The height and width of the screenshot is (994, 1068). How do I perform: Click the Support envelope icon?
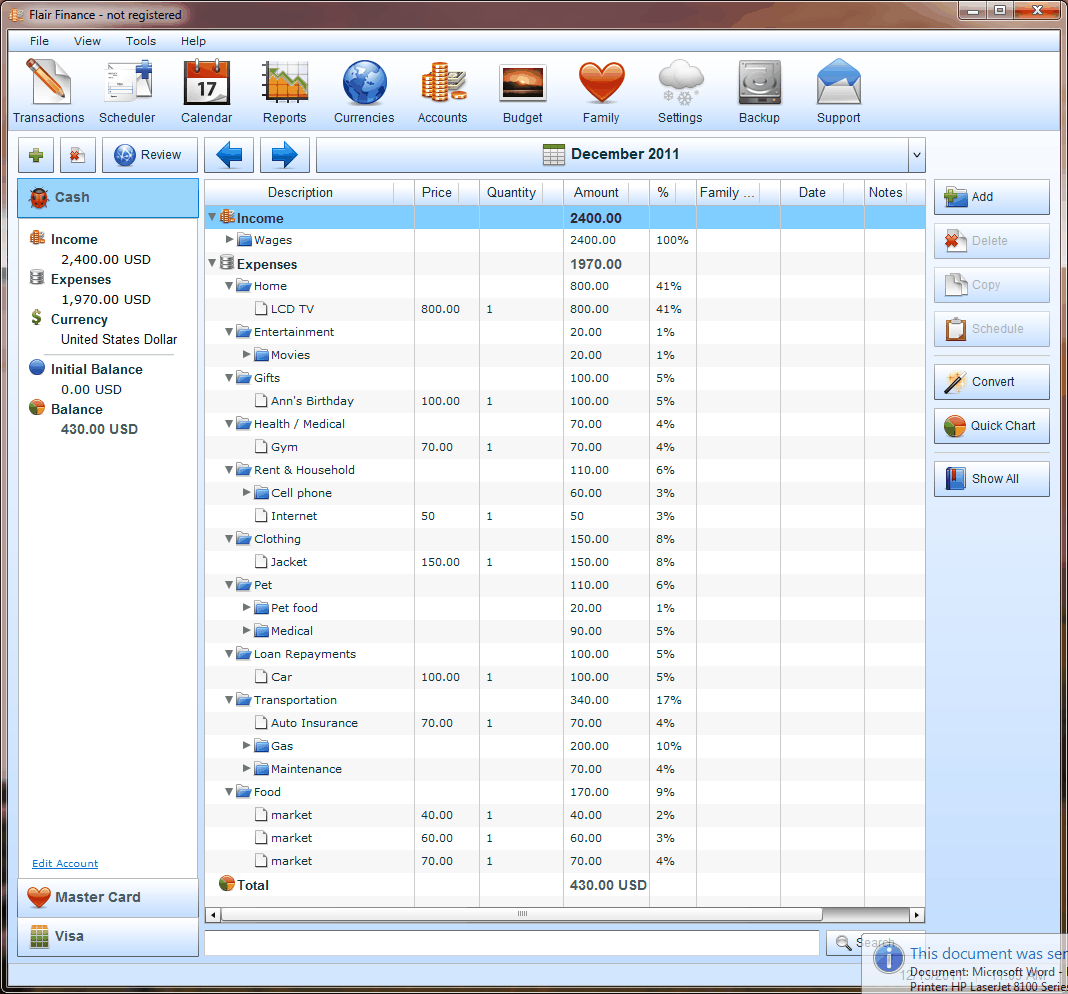tap(838, 84)
